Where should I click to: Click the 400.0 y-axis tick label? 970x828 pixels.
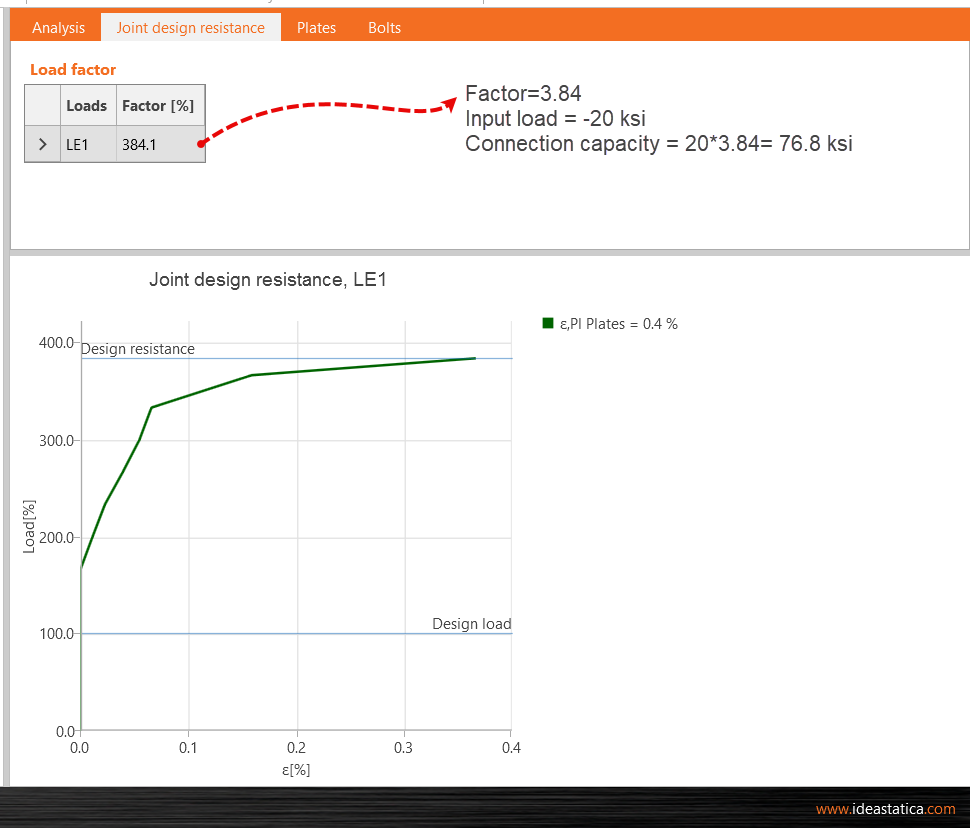coord(56,343)
